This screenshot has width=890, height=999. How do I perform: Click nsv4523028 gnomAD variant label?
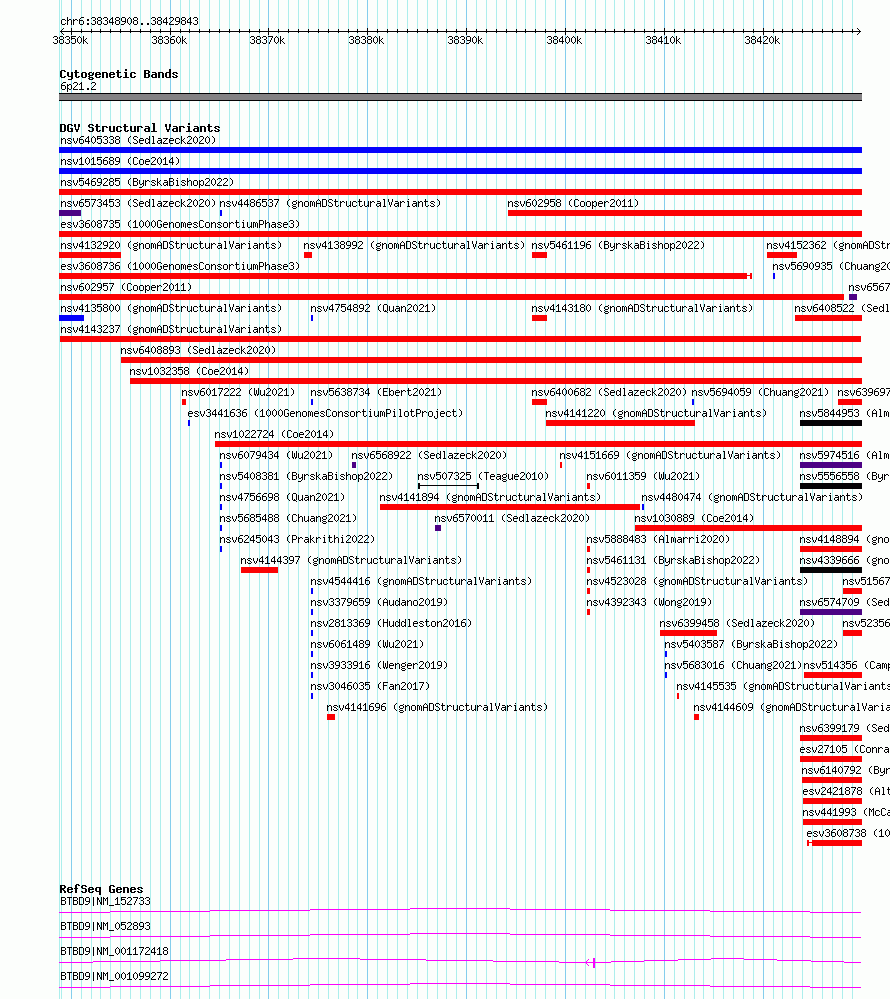click(697, 582)
